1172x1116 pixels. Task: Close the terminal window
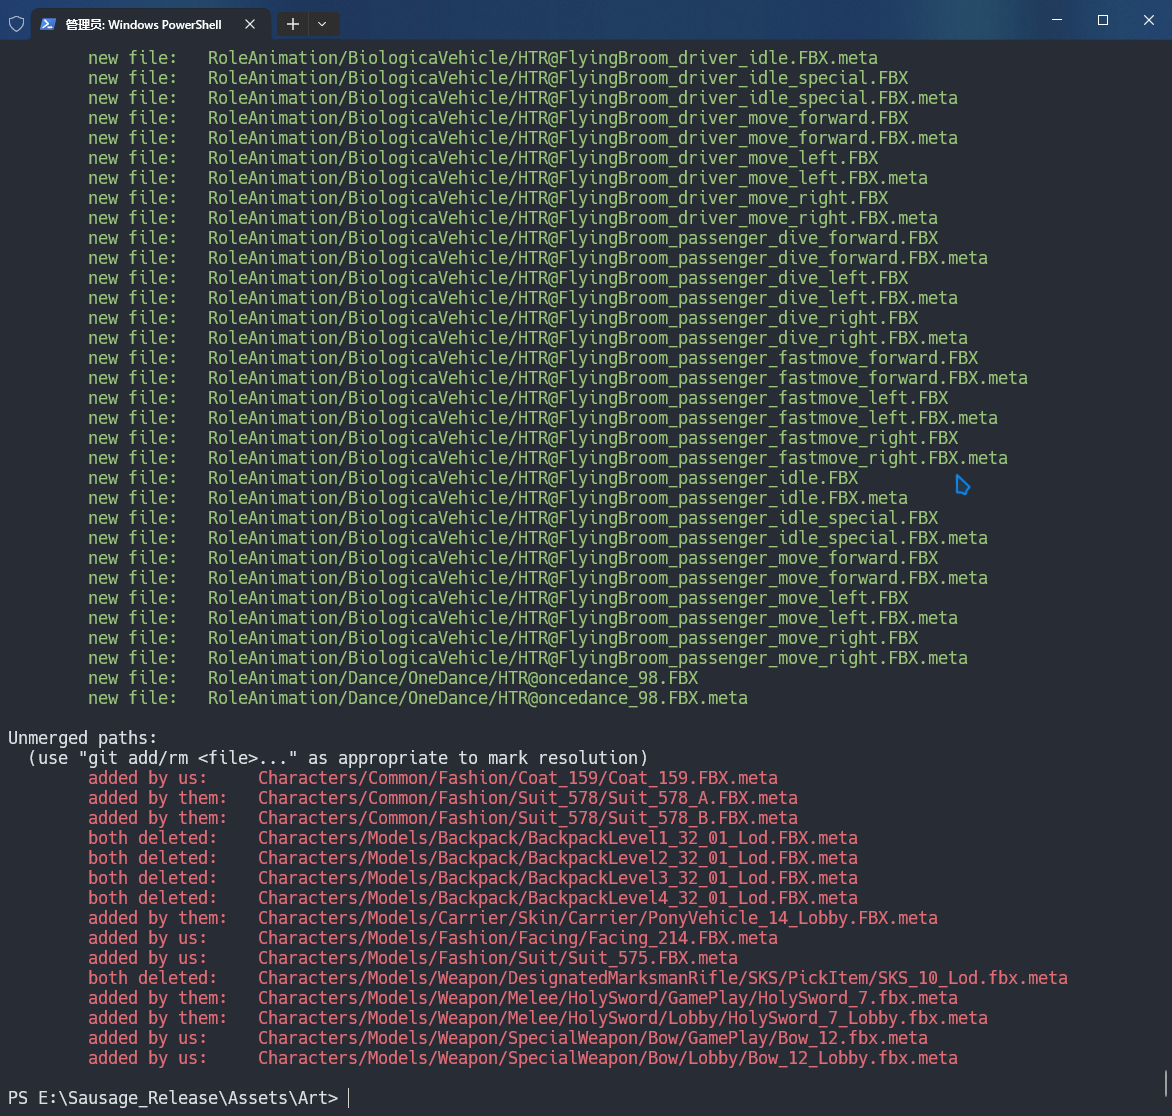1148,20
